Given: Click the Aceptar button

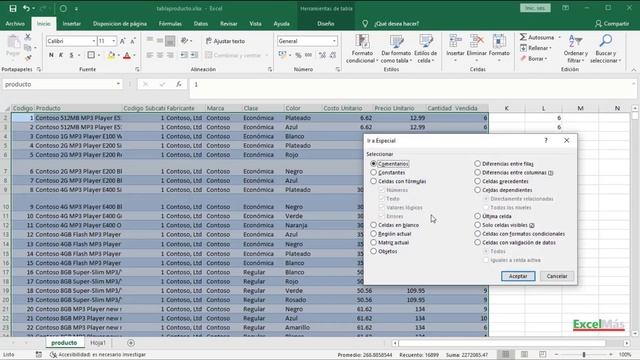Looking at the screenshot, I should (x=518, y=276).
